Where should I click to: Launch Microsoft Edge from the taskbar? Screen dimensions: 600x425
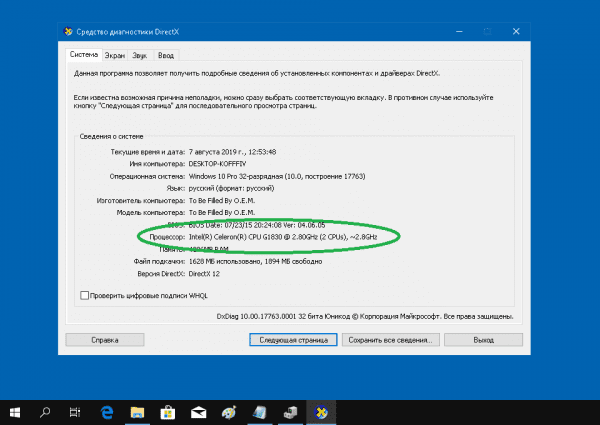[x=107, y=412]
